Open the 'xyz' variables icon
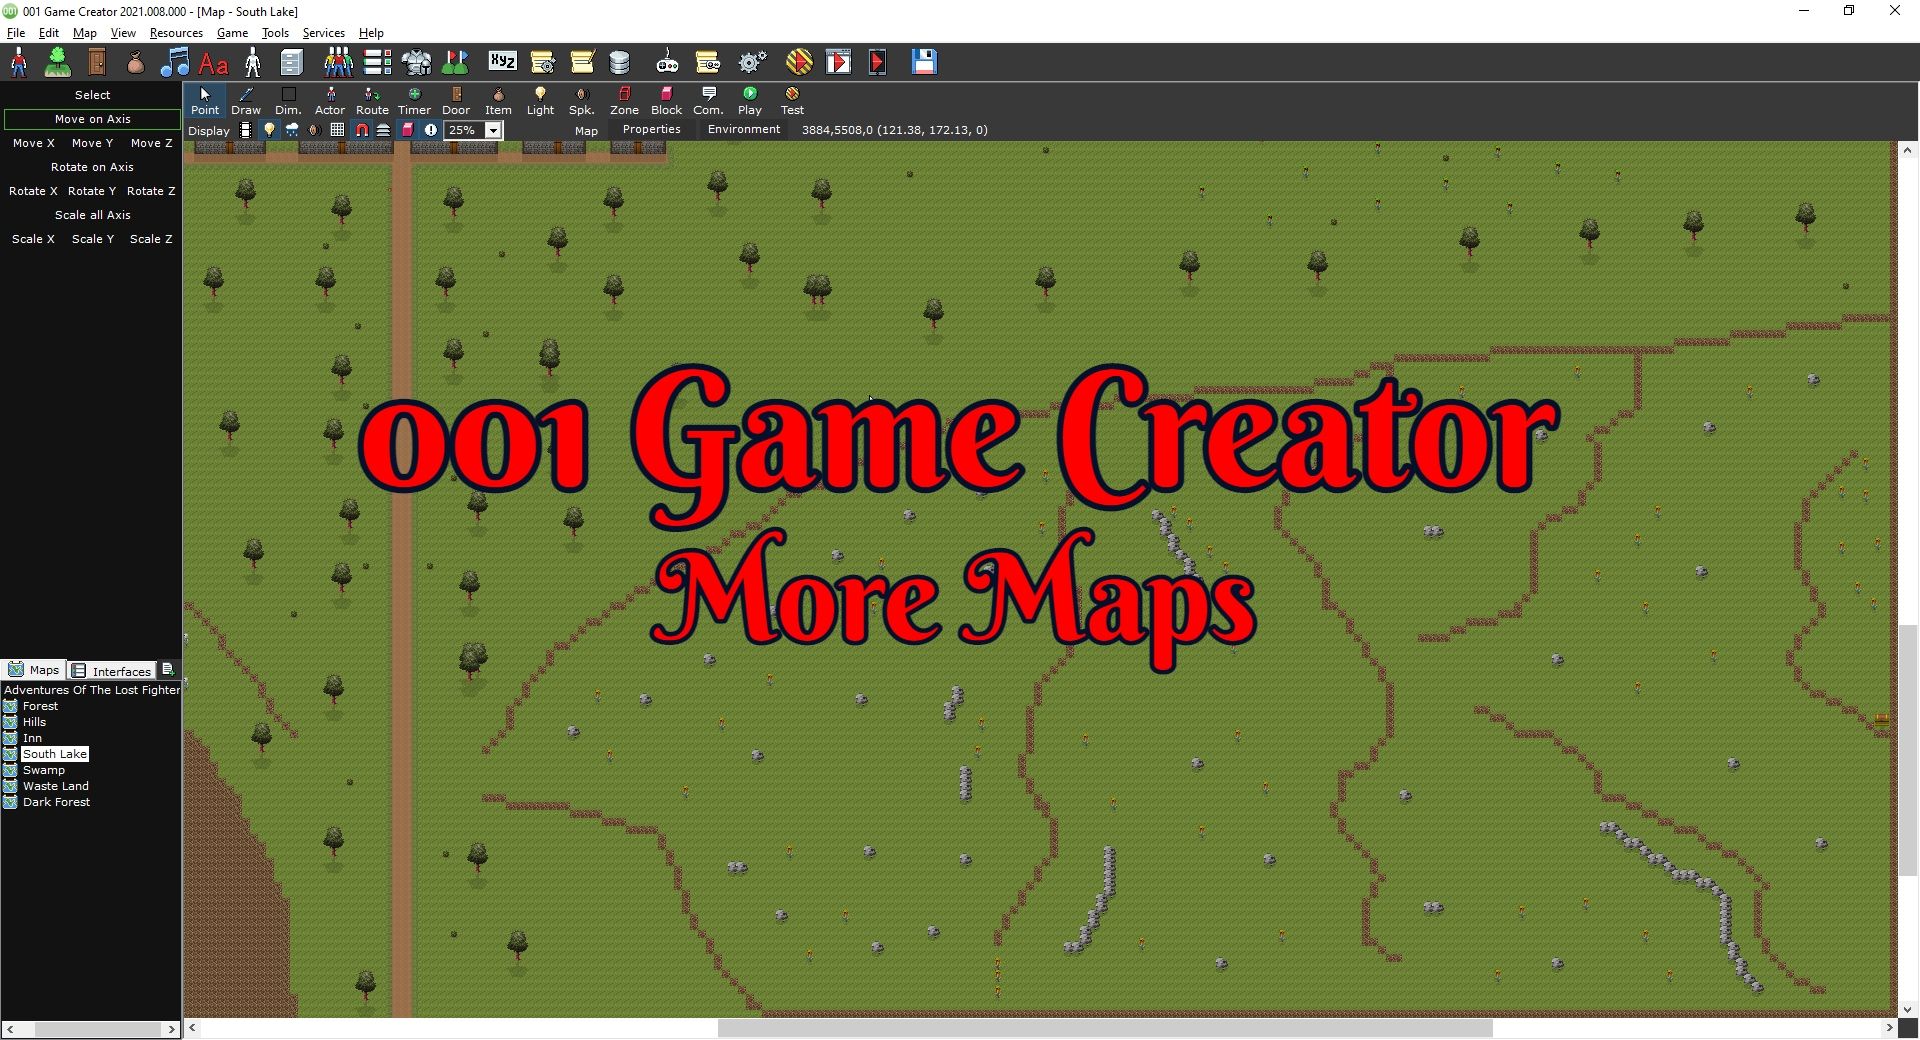Viewport: 1920px width, 1040px height. tap(502, 62)
